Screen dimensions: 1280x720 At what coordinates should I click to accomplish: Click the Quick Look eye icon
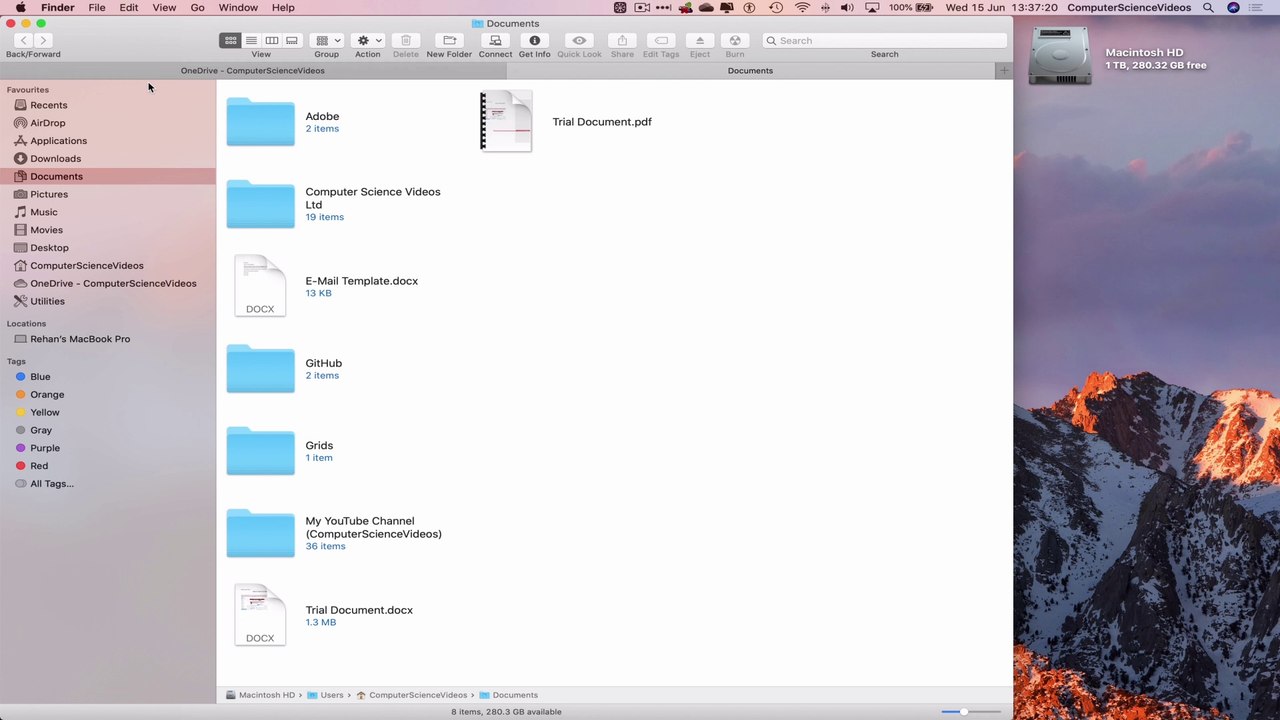coord(579,40)
